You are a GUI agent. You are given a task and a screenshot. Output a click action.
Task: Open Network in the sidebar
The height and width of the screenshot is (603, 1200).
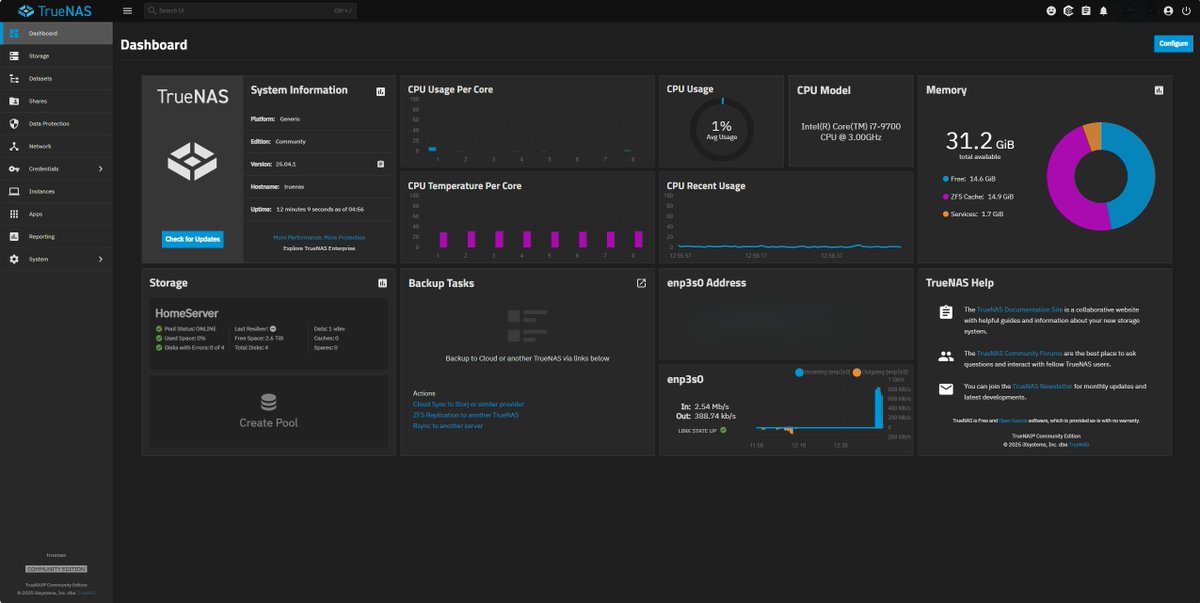pyautogui.click(x=56, y=146)
